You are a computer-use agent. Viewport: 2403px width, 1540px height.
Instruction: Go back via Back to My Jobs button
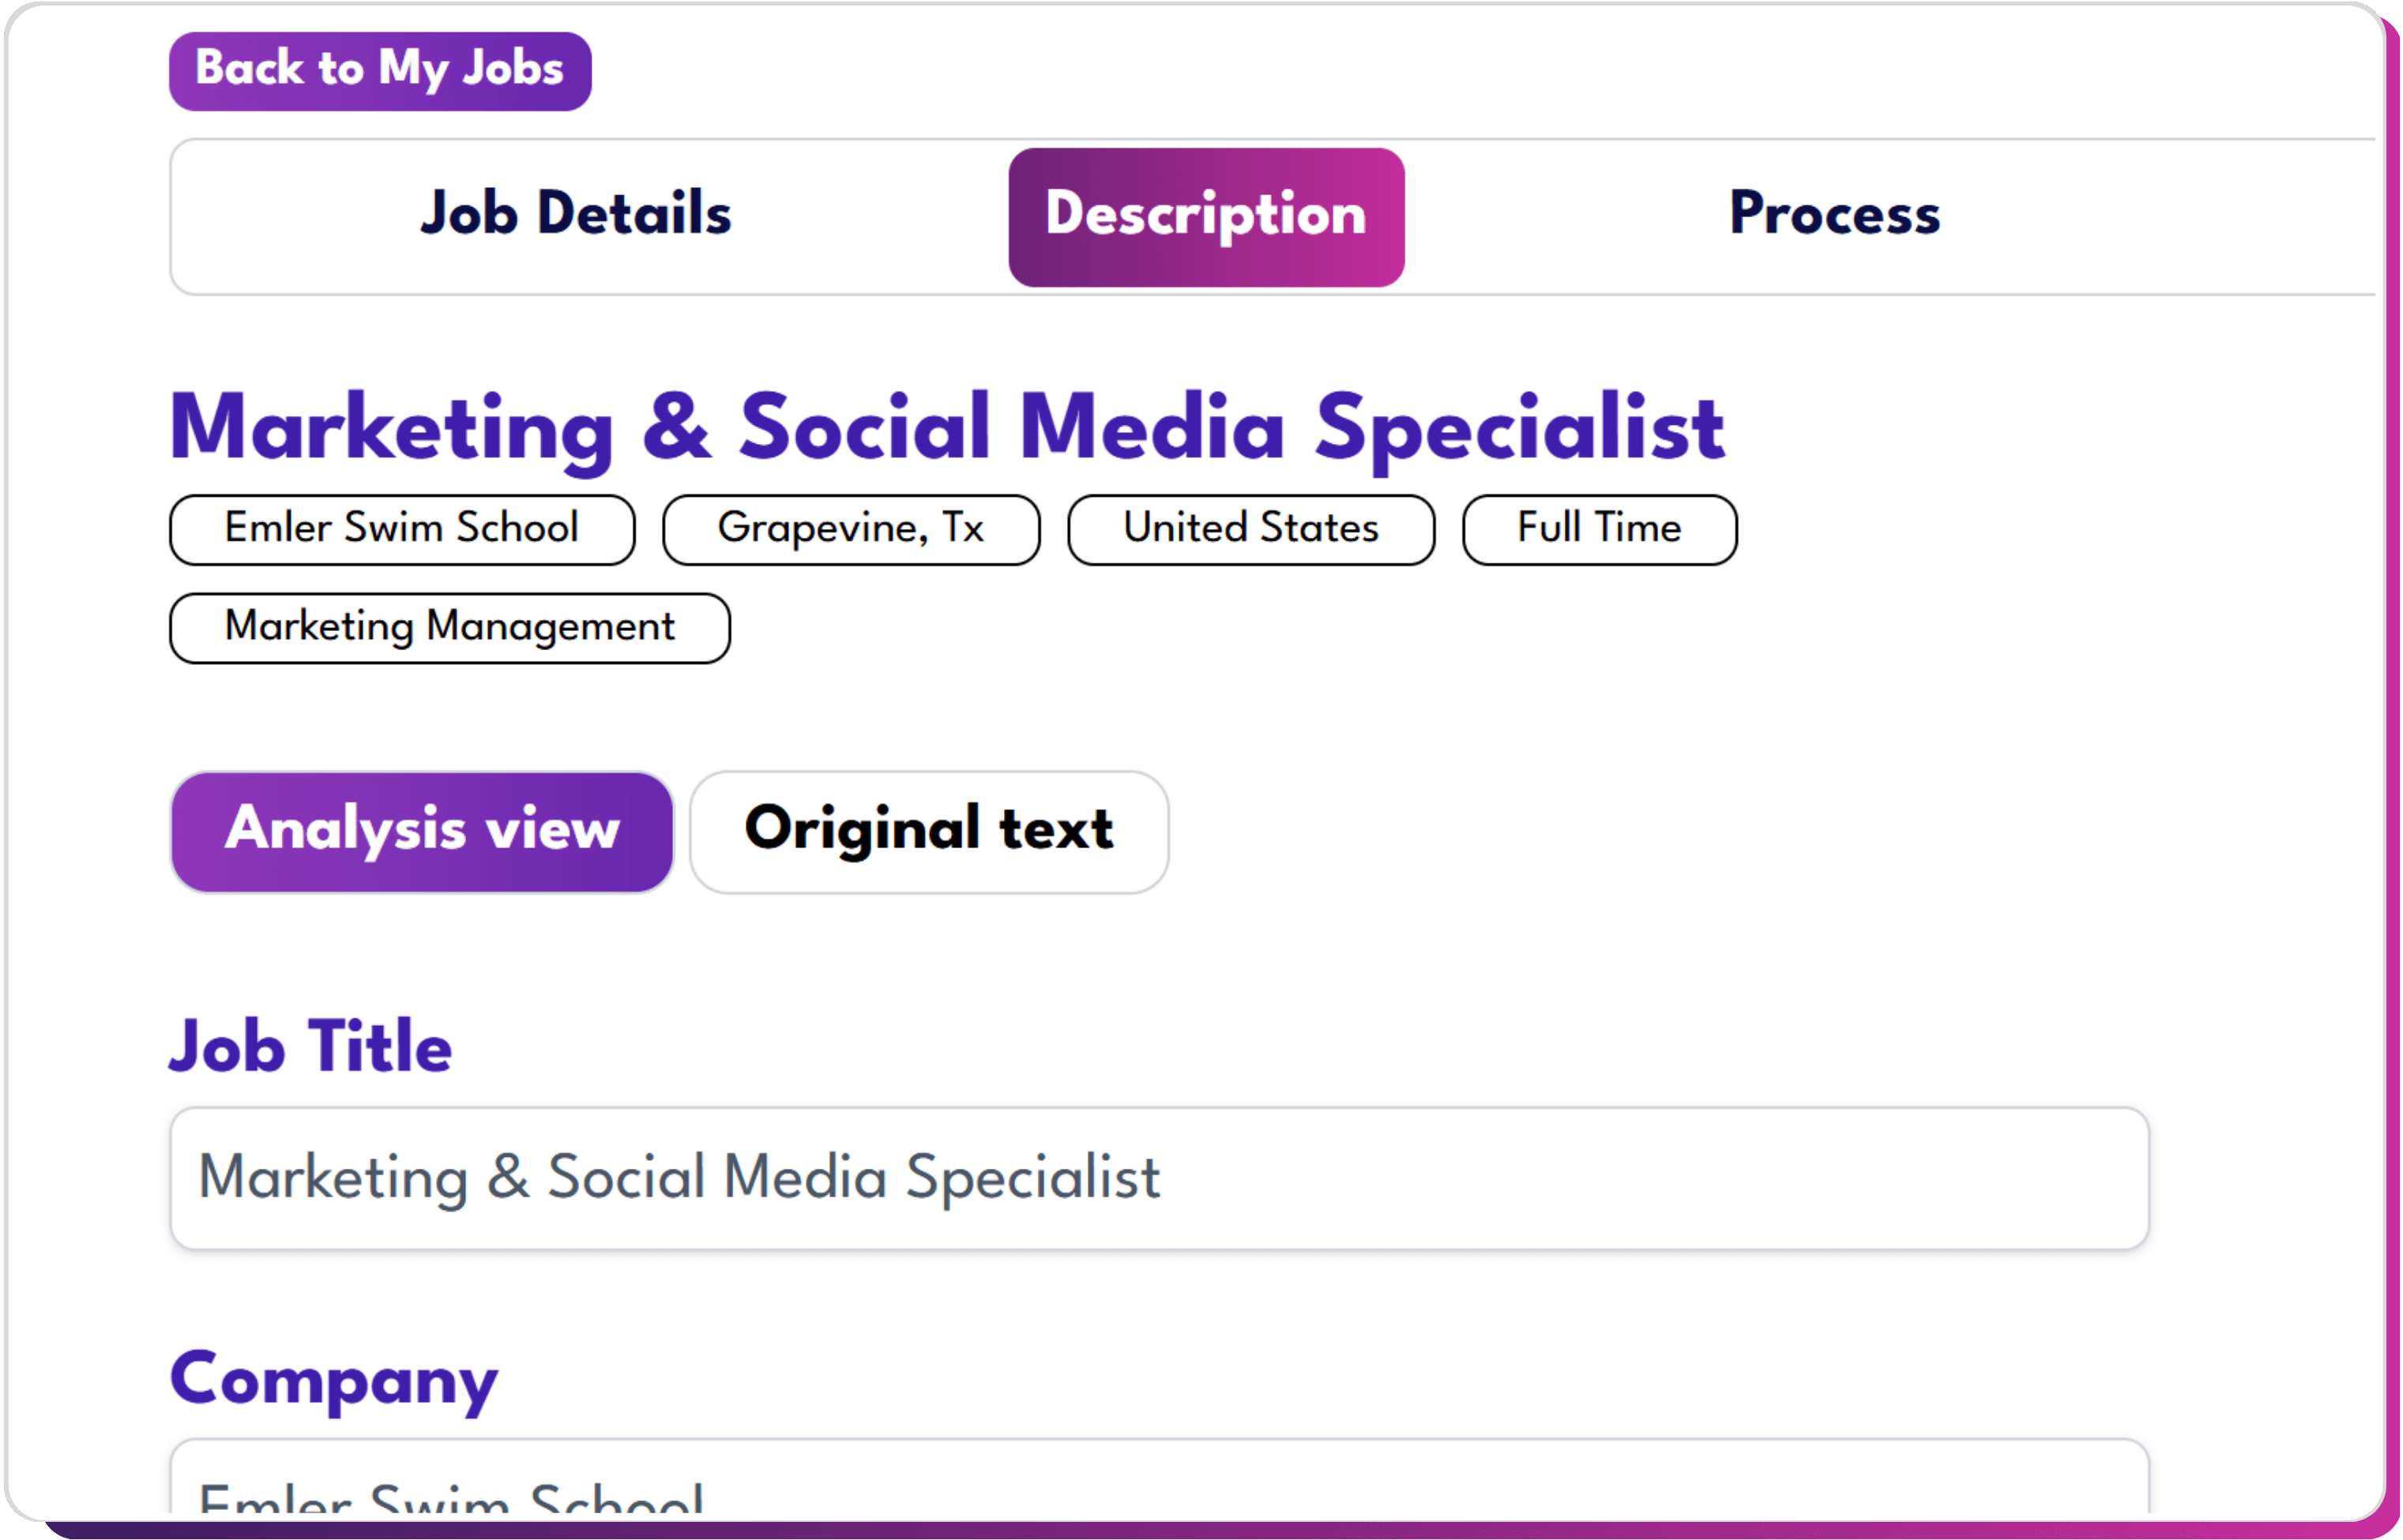tap(380, 71)
